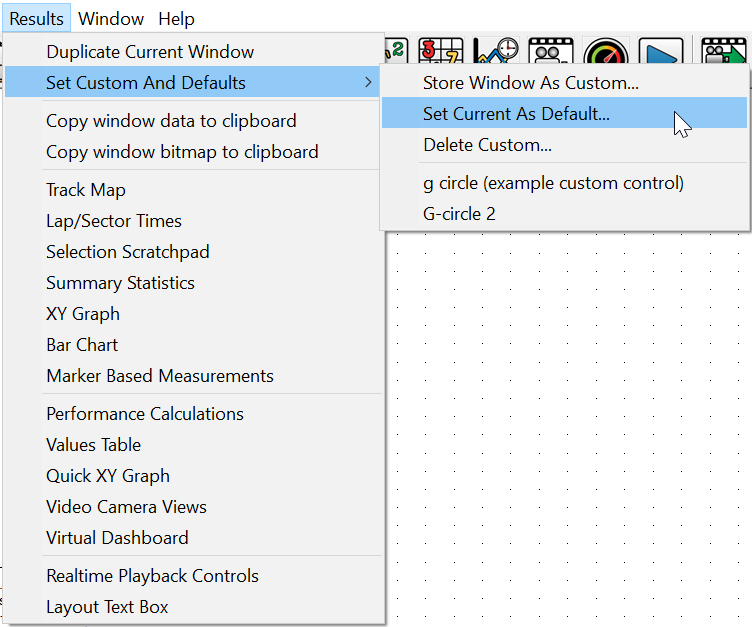
Task: Open the Help menu
Action: click(x=177, y=19)
